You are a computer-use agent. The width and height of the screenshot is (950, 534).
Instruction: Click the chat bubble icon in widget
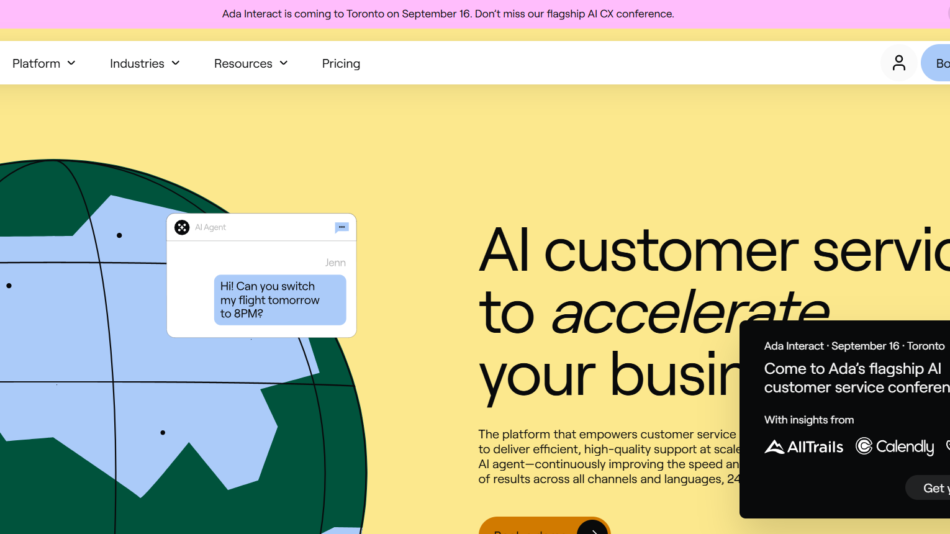click(x=341, y=227)
